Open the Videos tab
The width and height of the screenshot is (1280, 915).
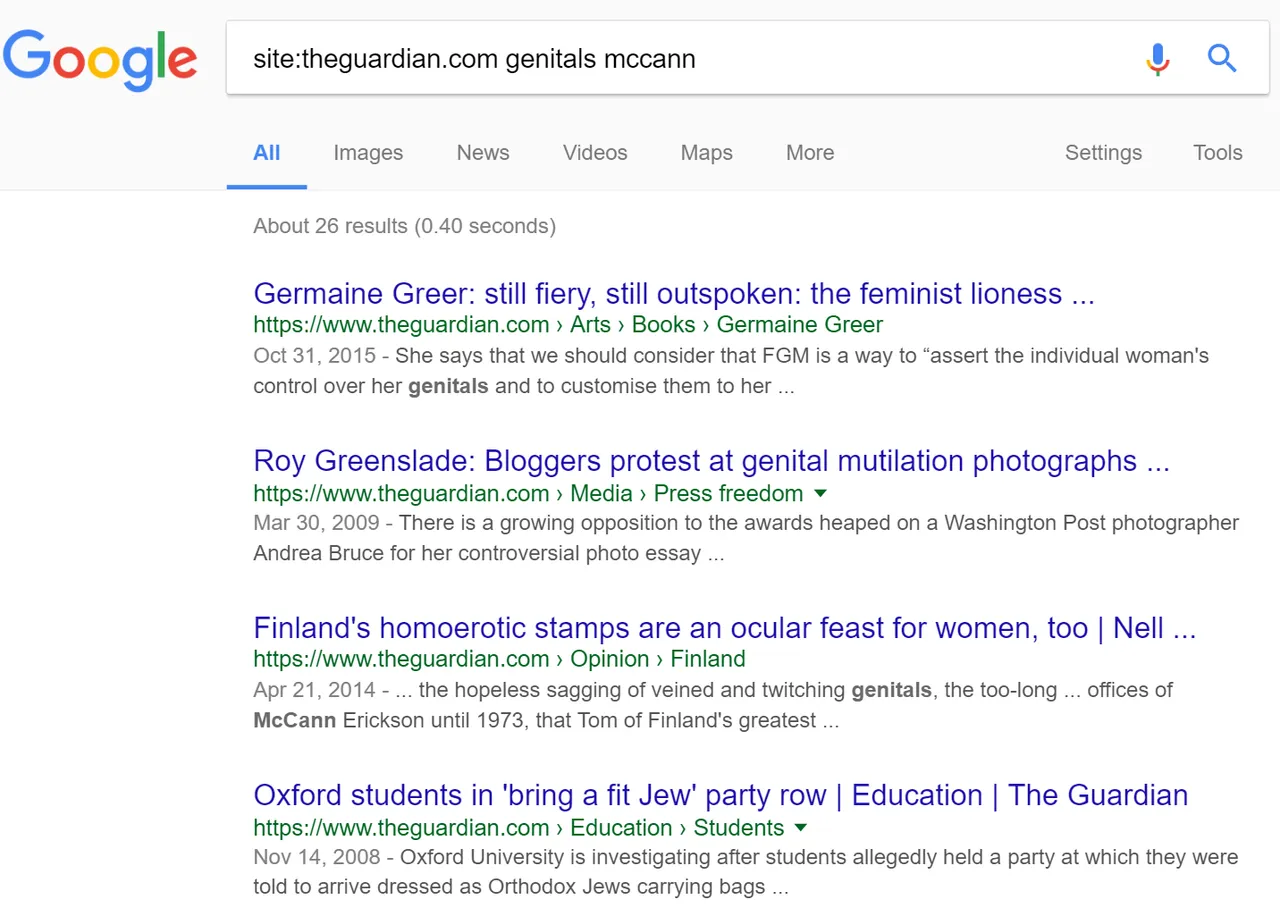(595, 153)
